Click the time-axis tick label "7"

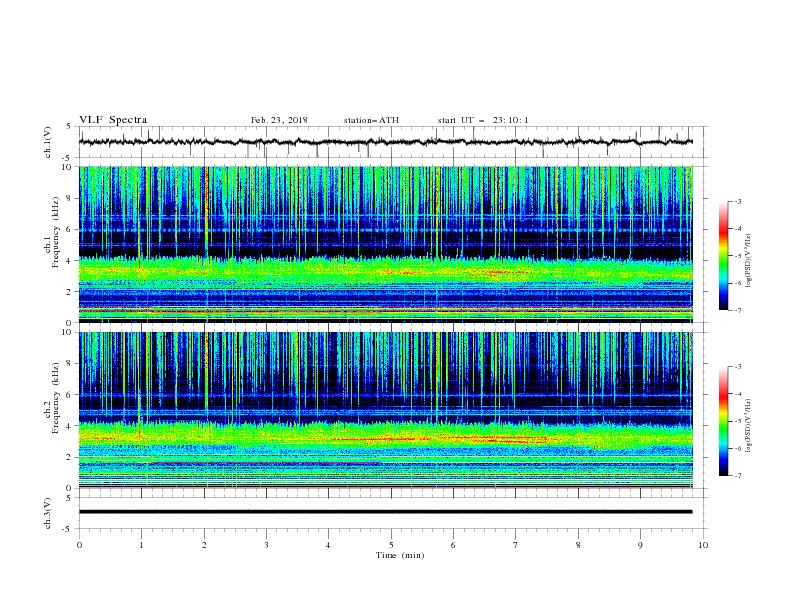point(516,545)
